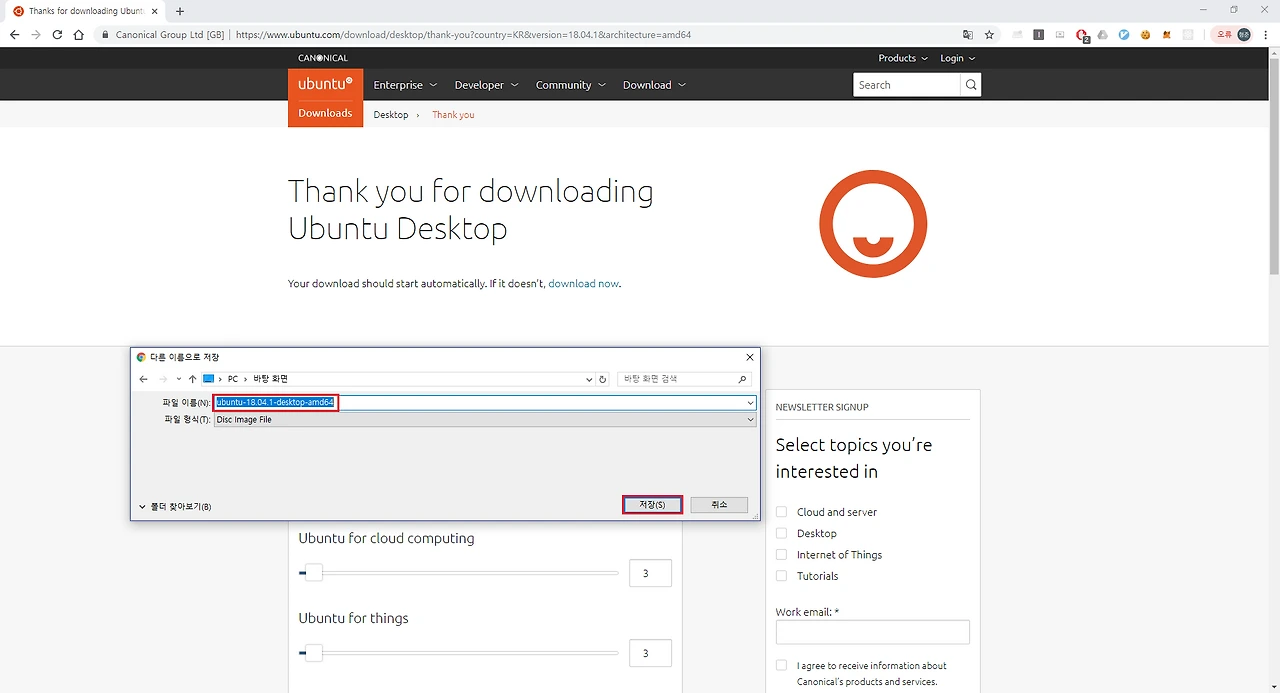
Task: Click the Cancel (취소) button
Action: pos(719,505)
